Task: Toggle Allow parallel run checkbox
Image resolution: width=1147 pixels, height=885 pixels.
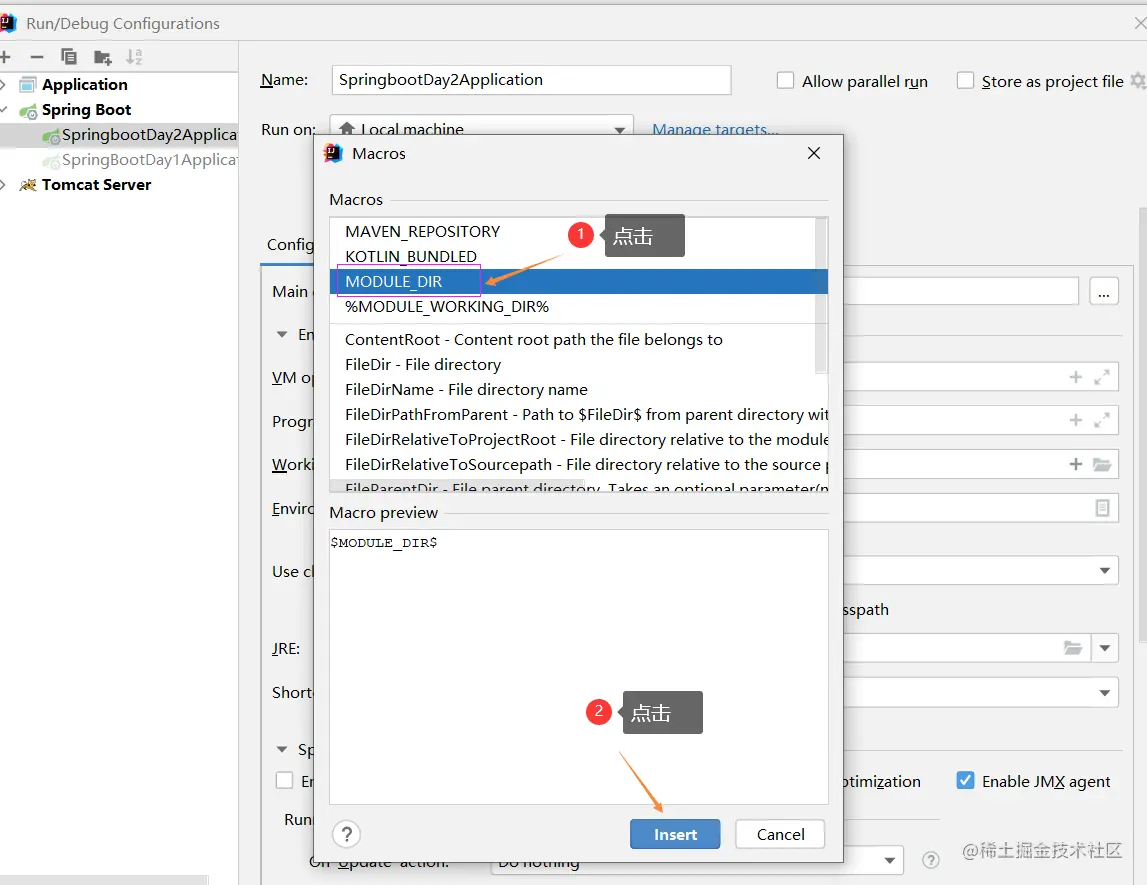Action: 785,80
